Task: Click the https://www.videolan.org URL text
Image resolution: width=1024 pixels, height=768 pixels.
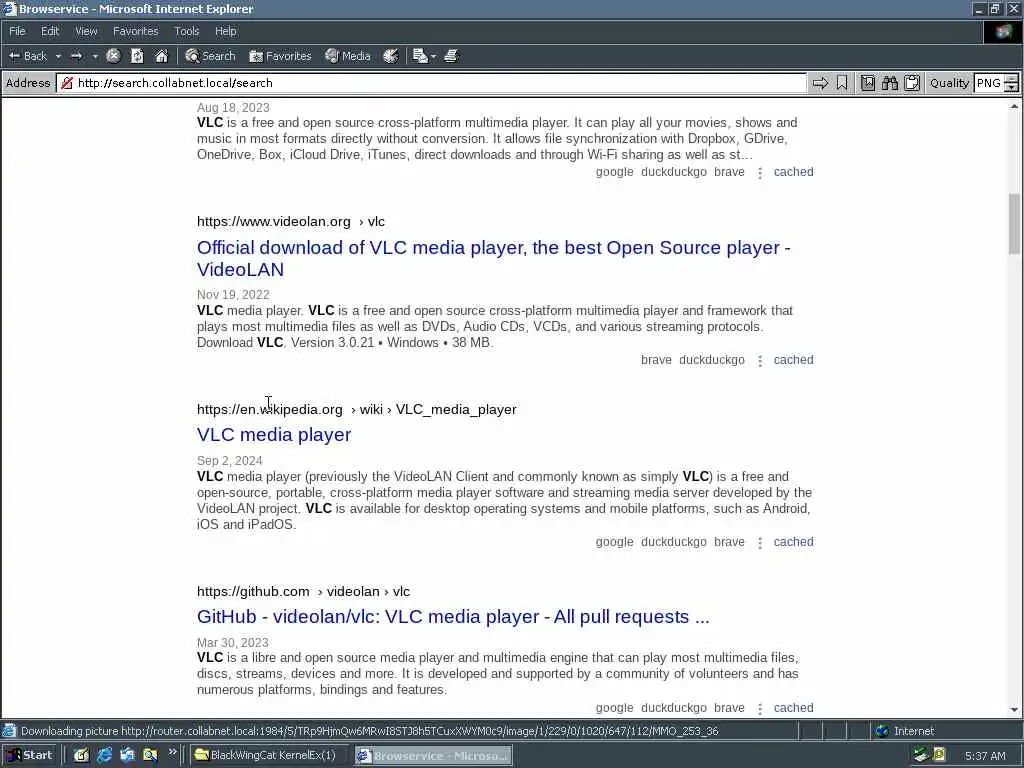Action: click(x=274, y=221)
